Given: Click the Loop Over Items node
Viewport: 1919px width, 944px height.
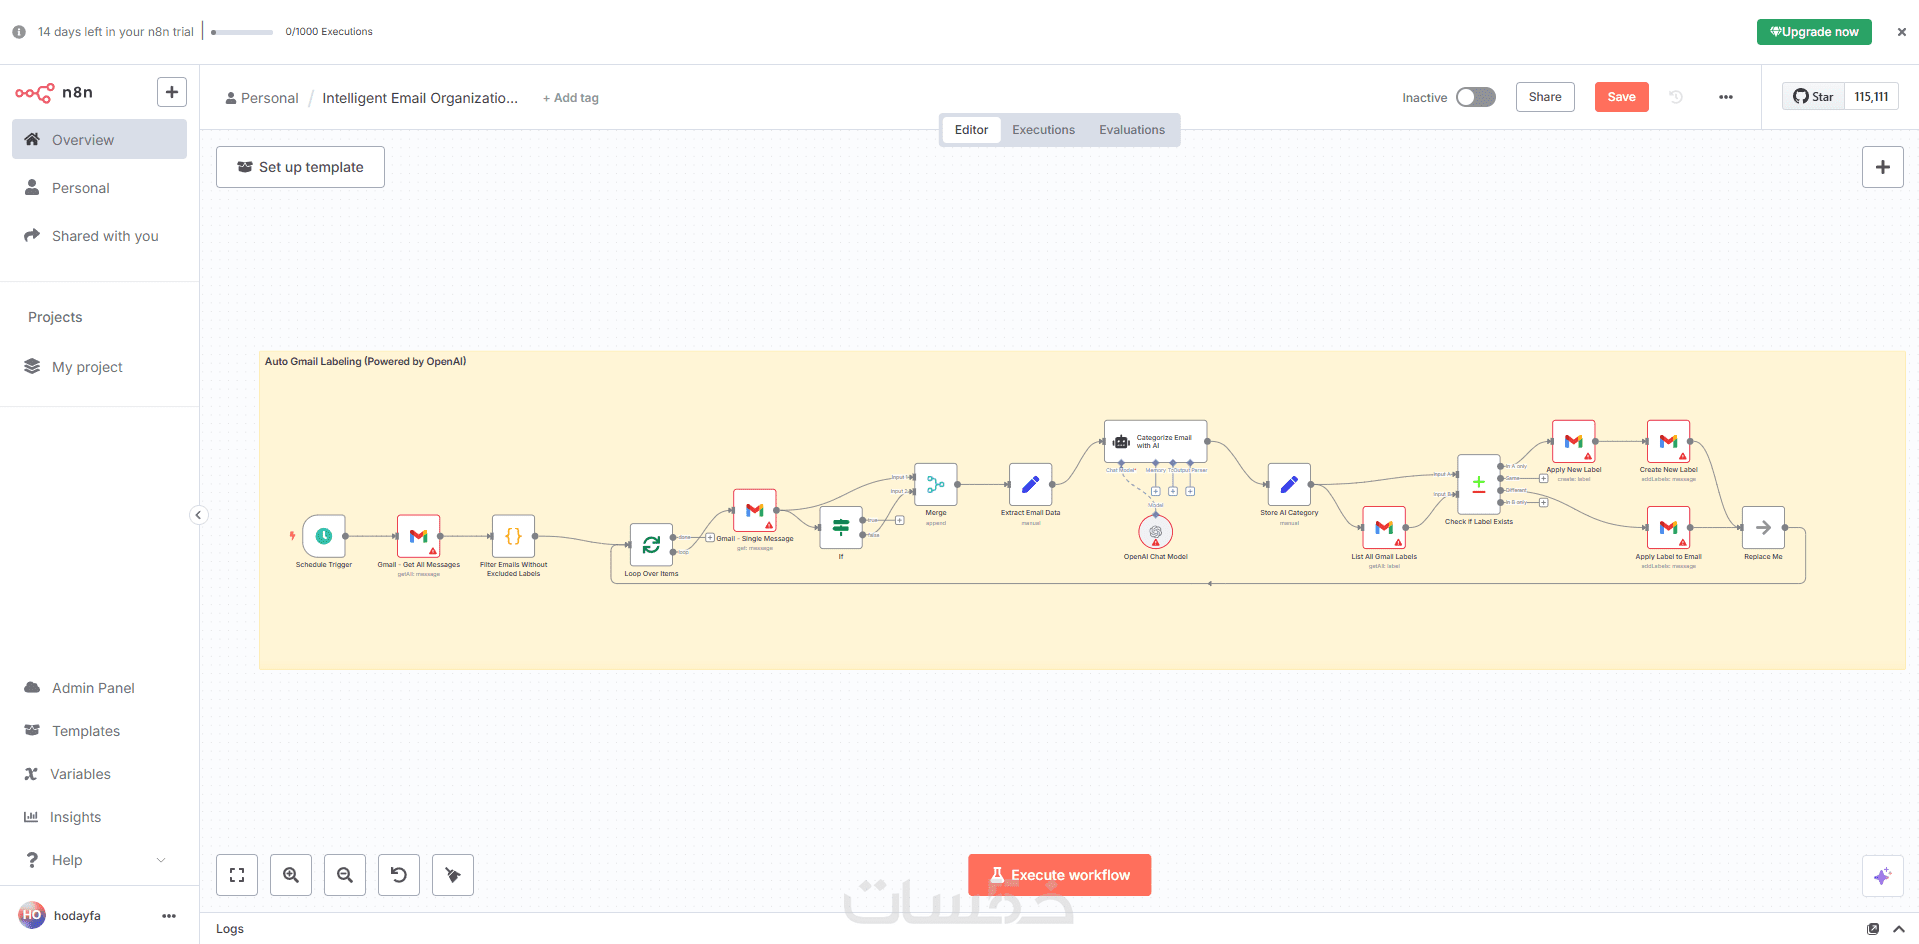Looking at the screenshot, I should (651, 545).
